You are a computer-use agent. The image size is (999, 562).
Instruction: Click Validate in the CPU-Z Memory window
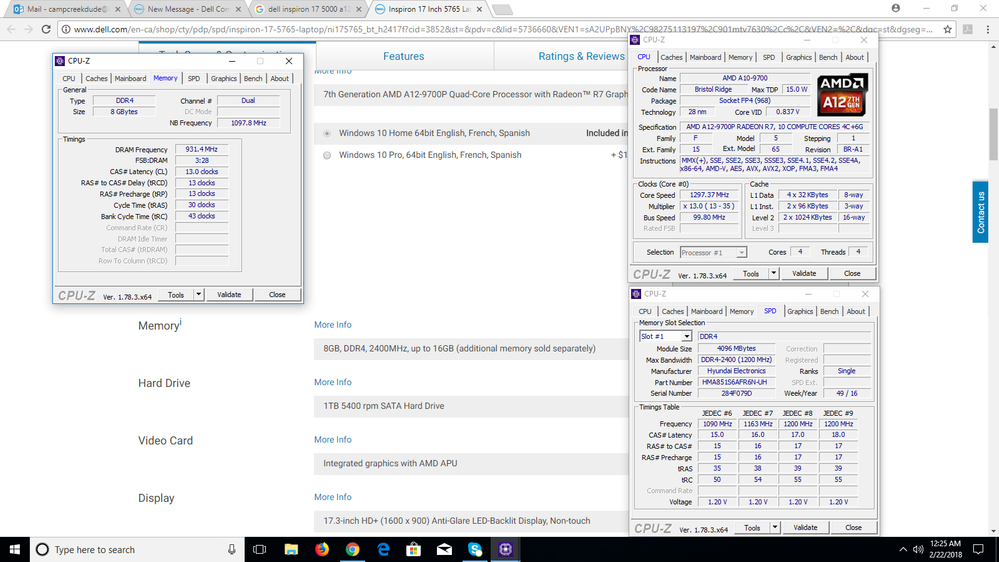point(229,294)
